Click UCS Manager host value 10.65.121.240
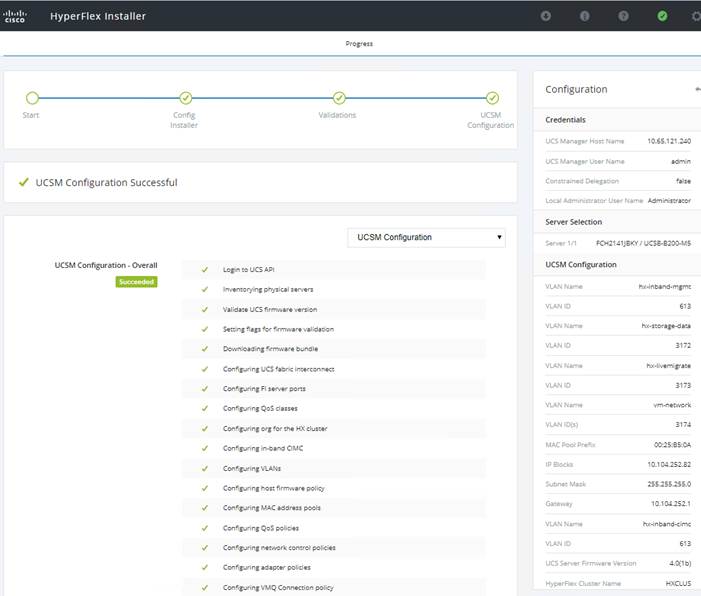 tap(669, 141)
